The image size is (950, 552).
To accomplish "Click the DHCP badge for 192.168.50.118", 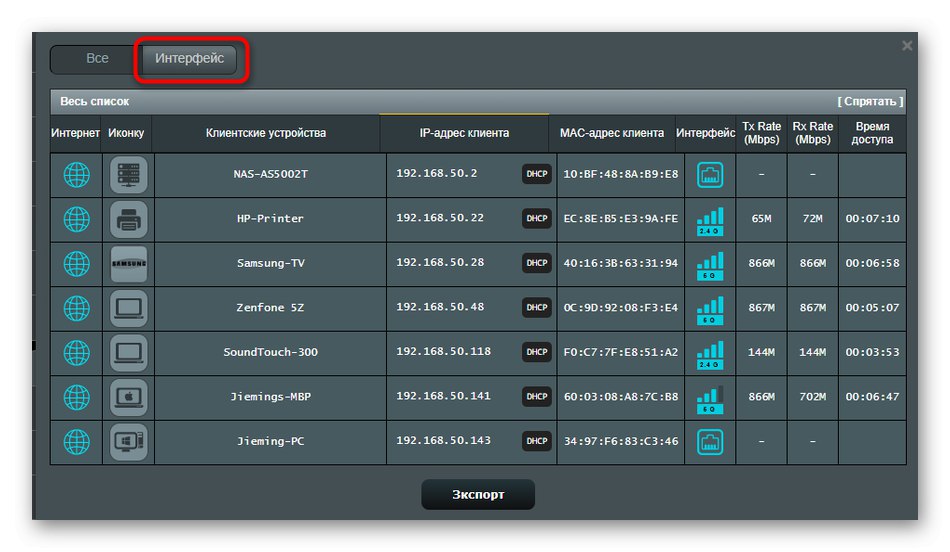I will 537,352.
